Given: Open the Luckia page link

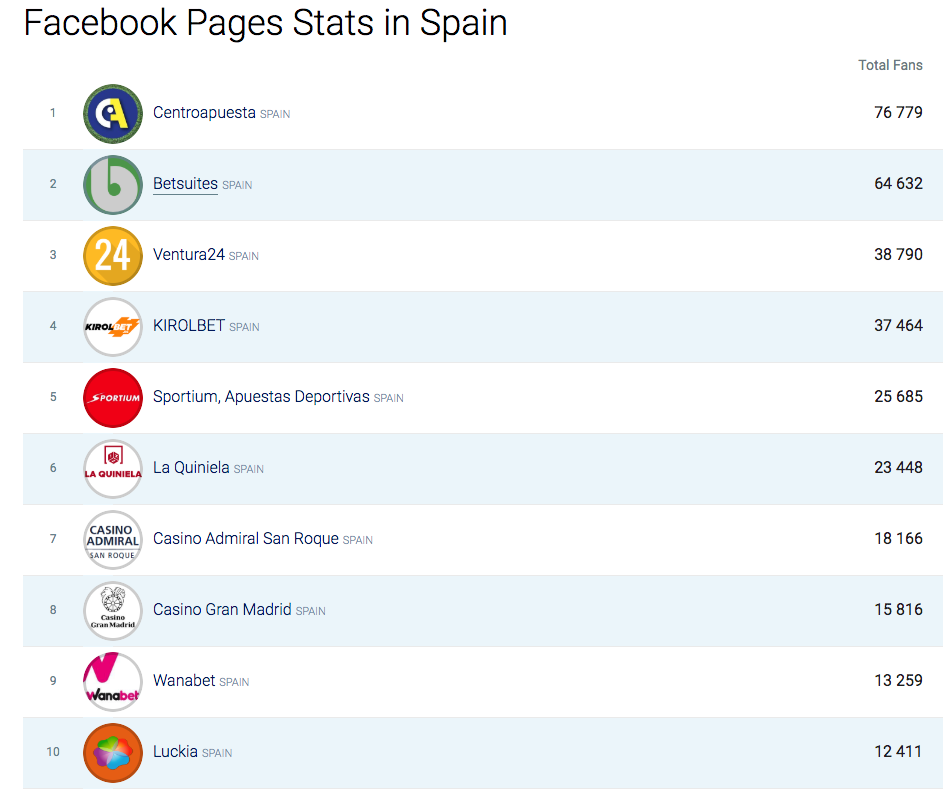Looking at the screenshot, I should pyautogui.click(x=175, y=752).
